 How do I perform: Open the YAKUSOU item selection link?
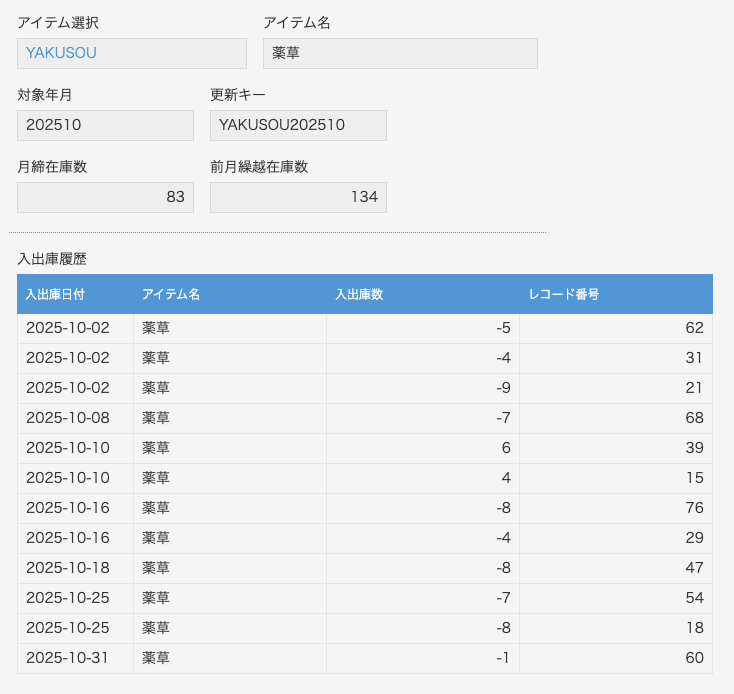tap(62, 53)
